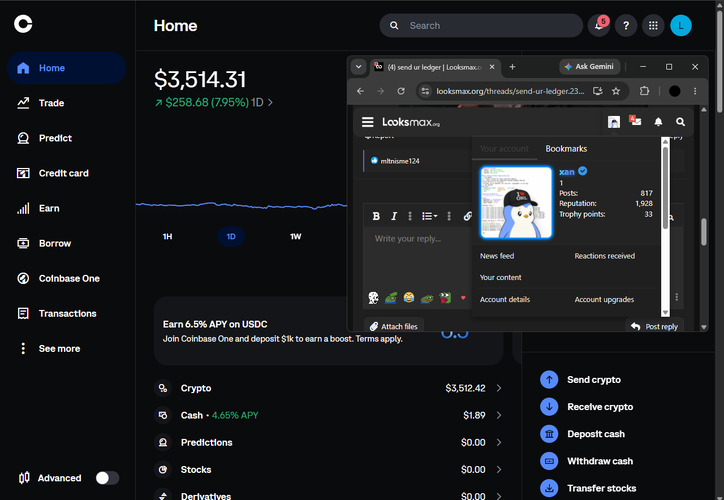Open the L profile avatar
The width and height of the screenshot is (724, 500).
pyautogui.click(x=681, y=25)
